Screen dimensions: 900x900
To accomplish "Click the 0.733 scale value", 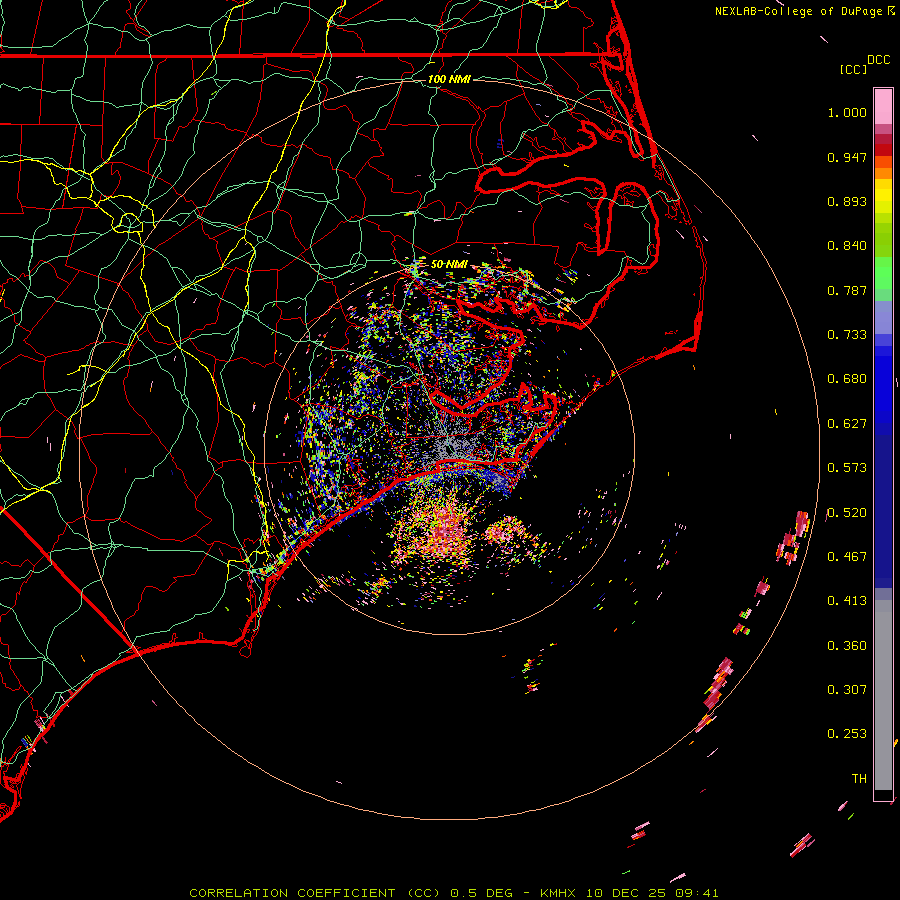I will coord(847,335).
